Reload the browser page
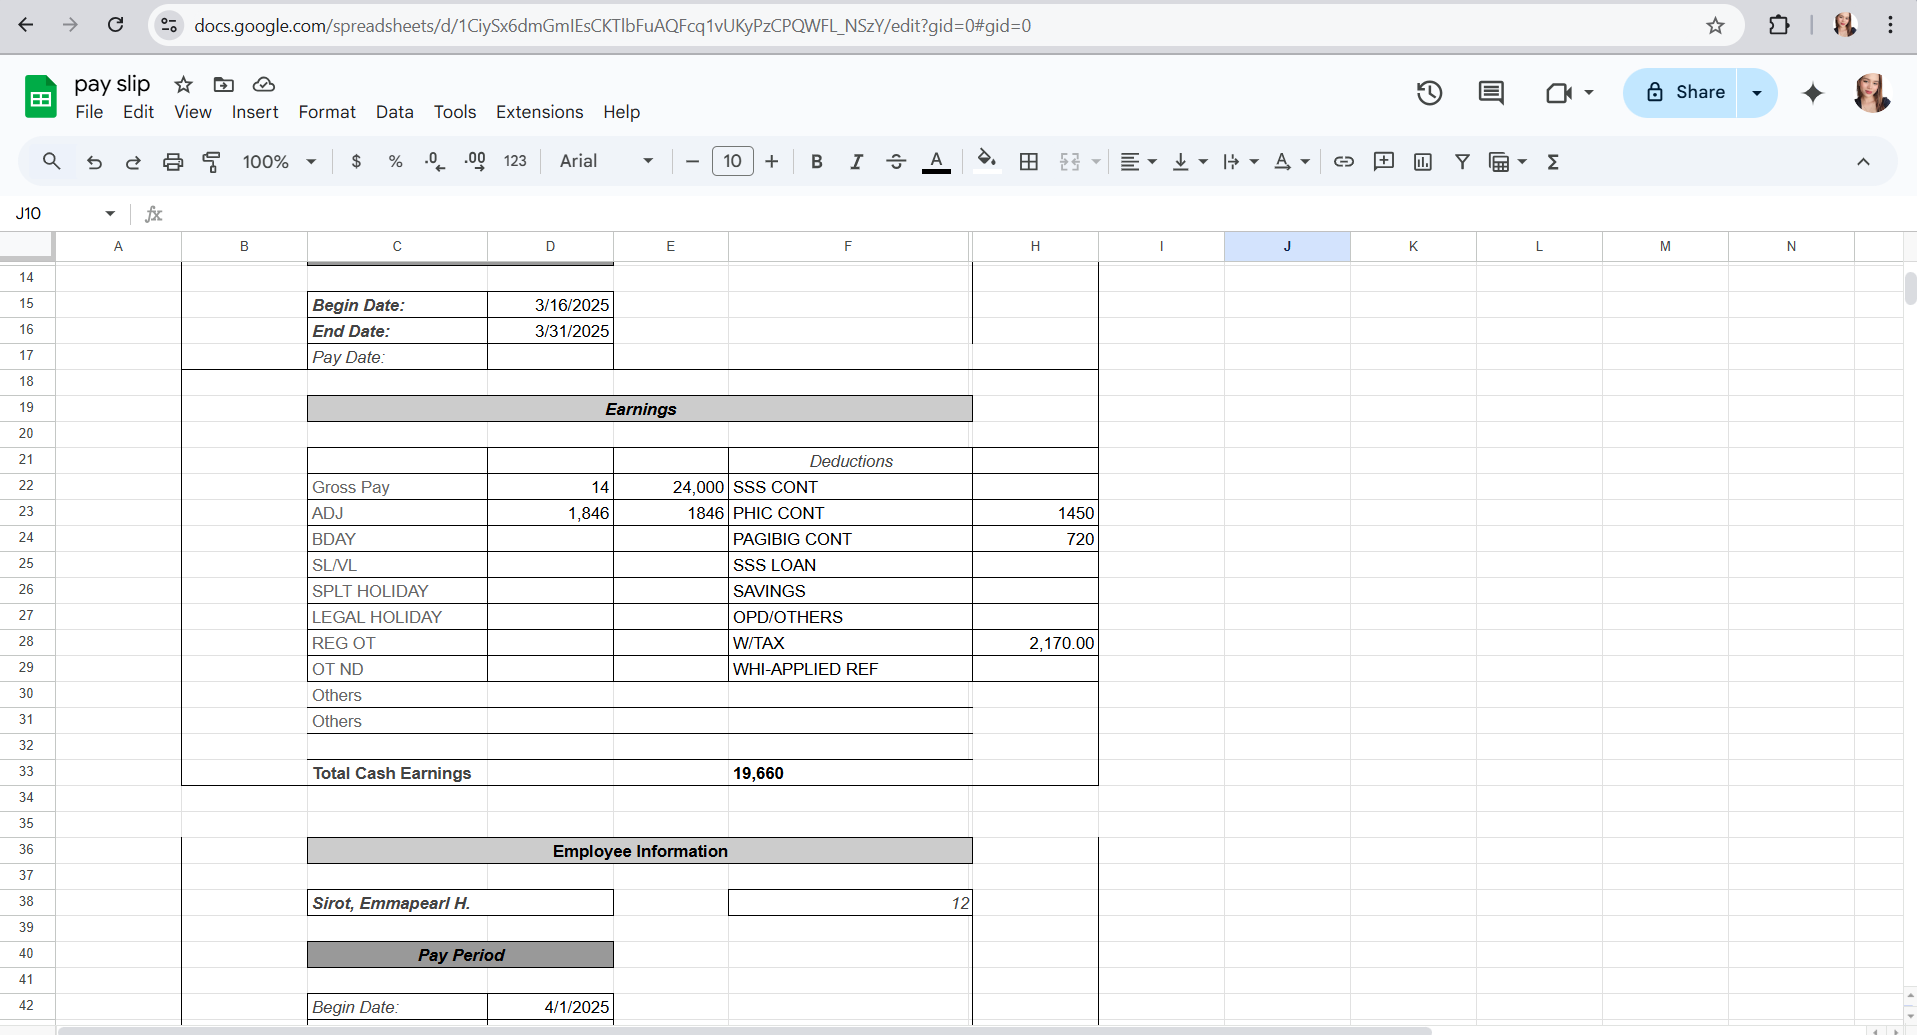 pos(116,25)
